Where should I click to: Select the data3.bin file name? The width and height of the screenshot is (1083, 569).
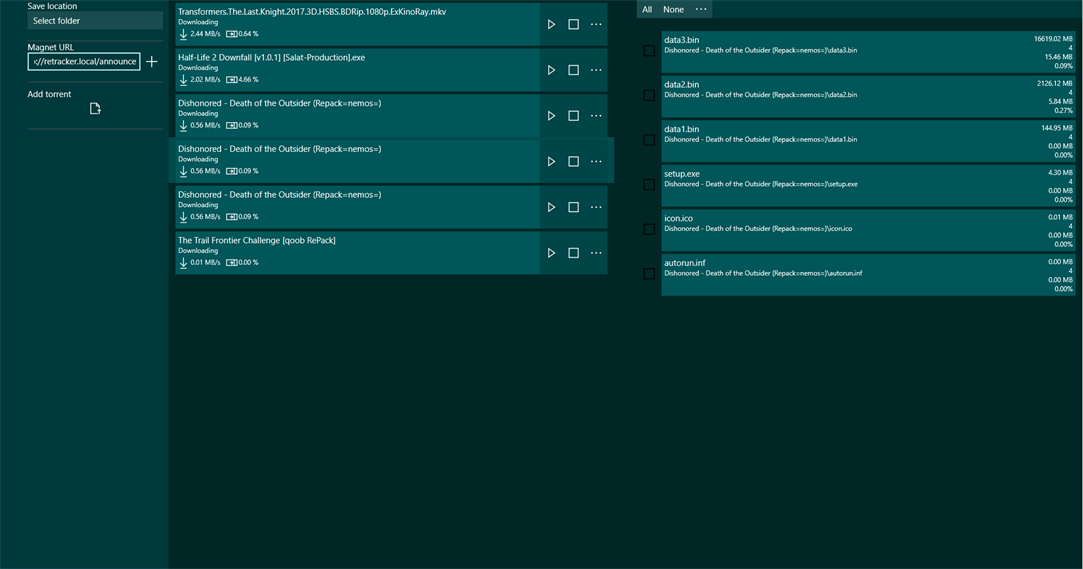[x=682, y=40]
